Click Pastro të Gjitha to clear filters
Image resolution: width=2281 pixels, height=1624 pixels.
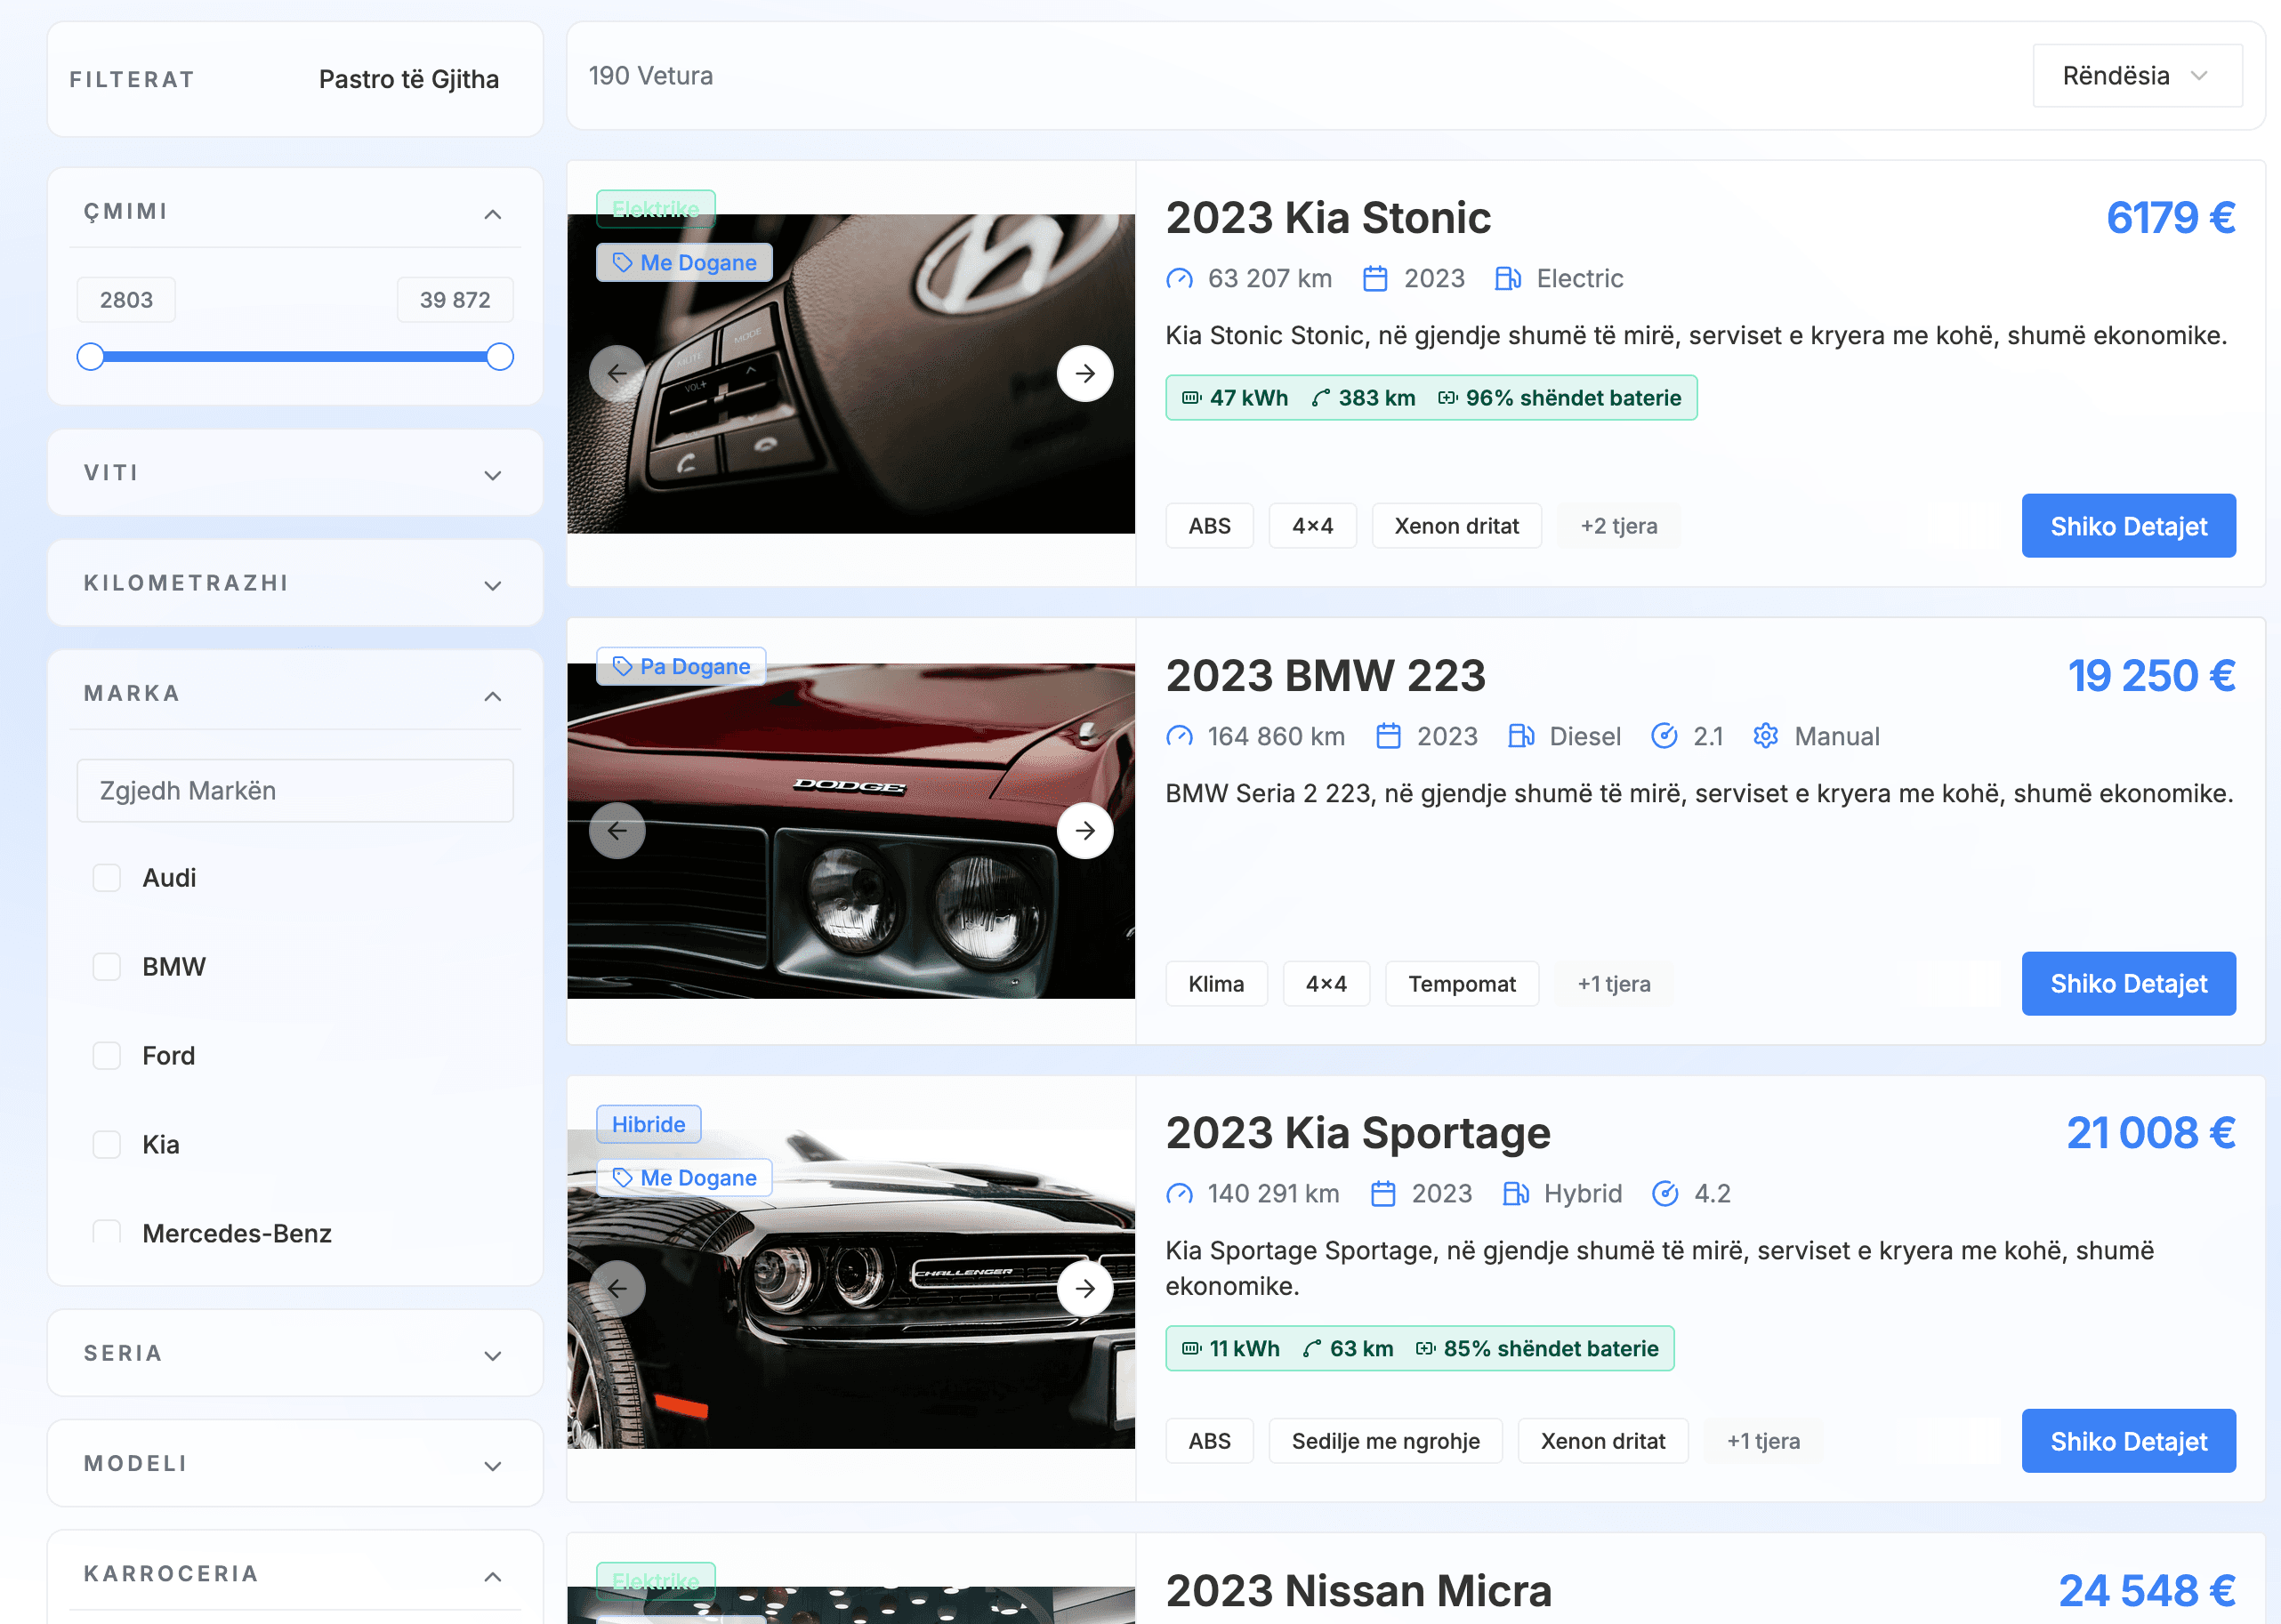tap(408, 80)
